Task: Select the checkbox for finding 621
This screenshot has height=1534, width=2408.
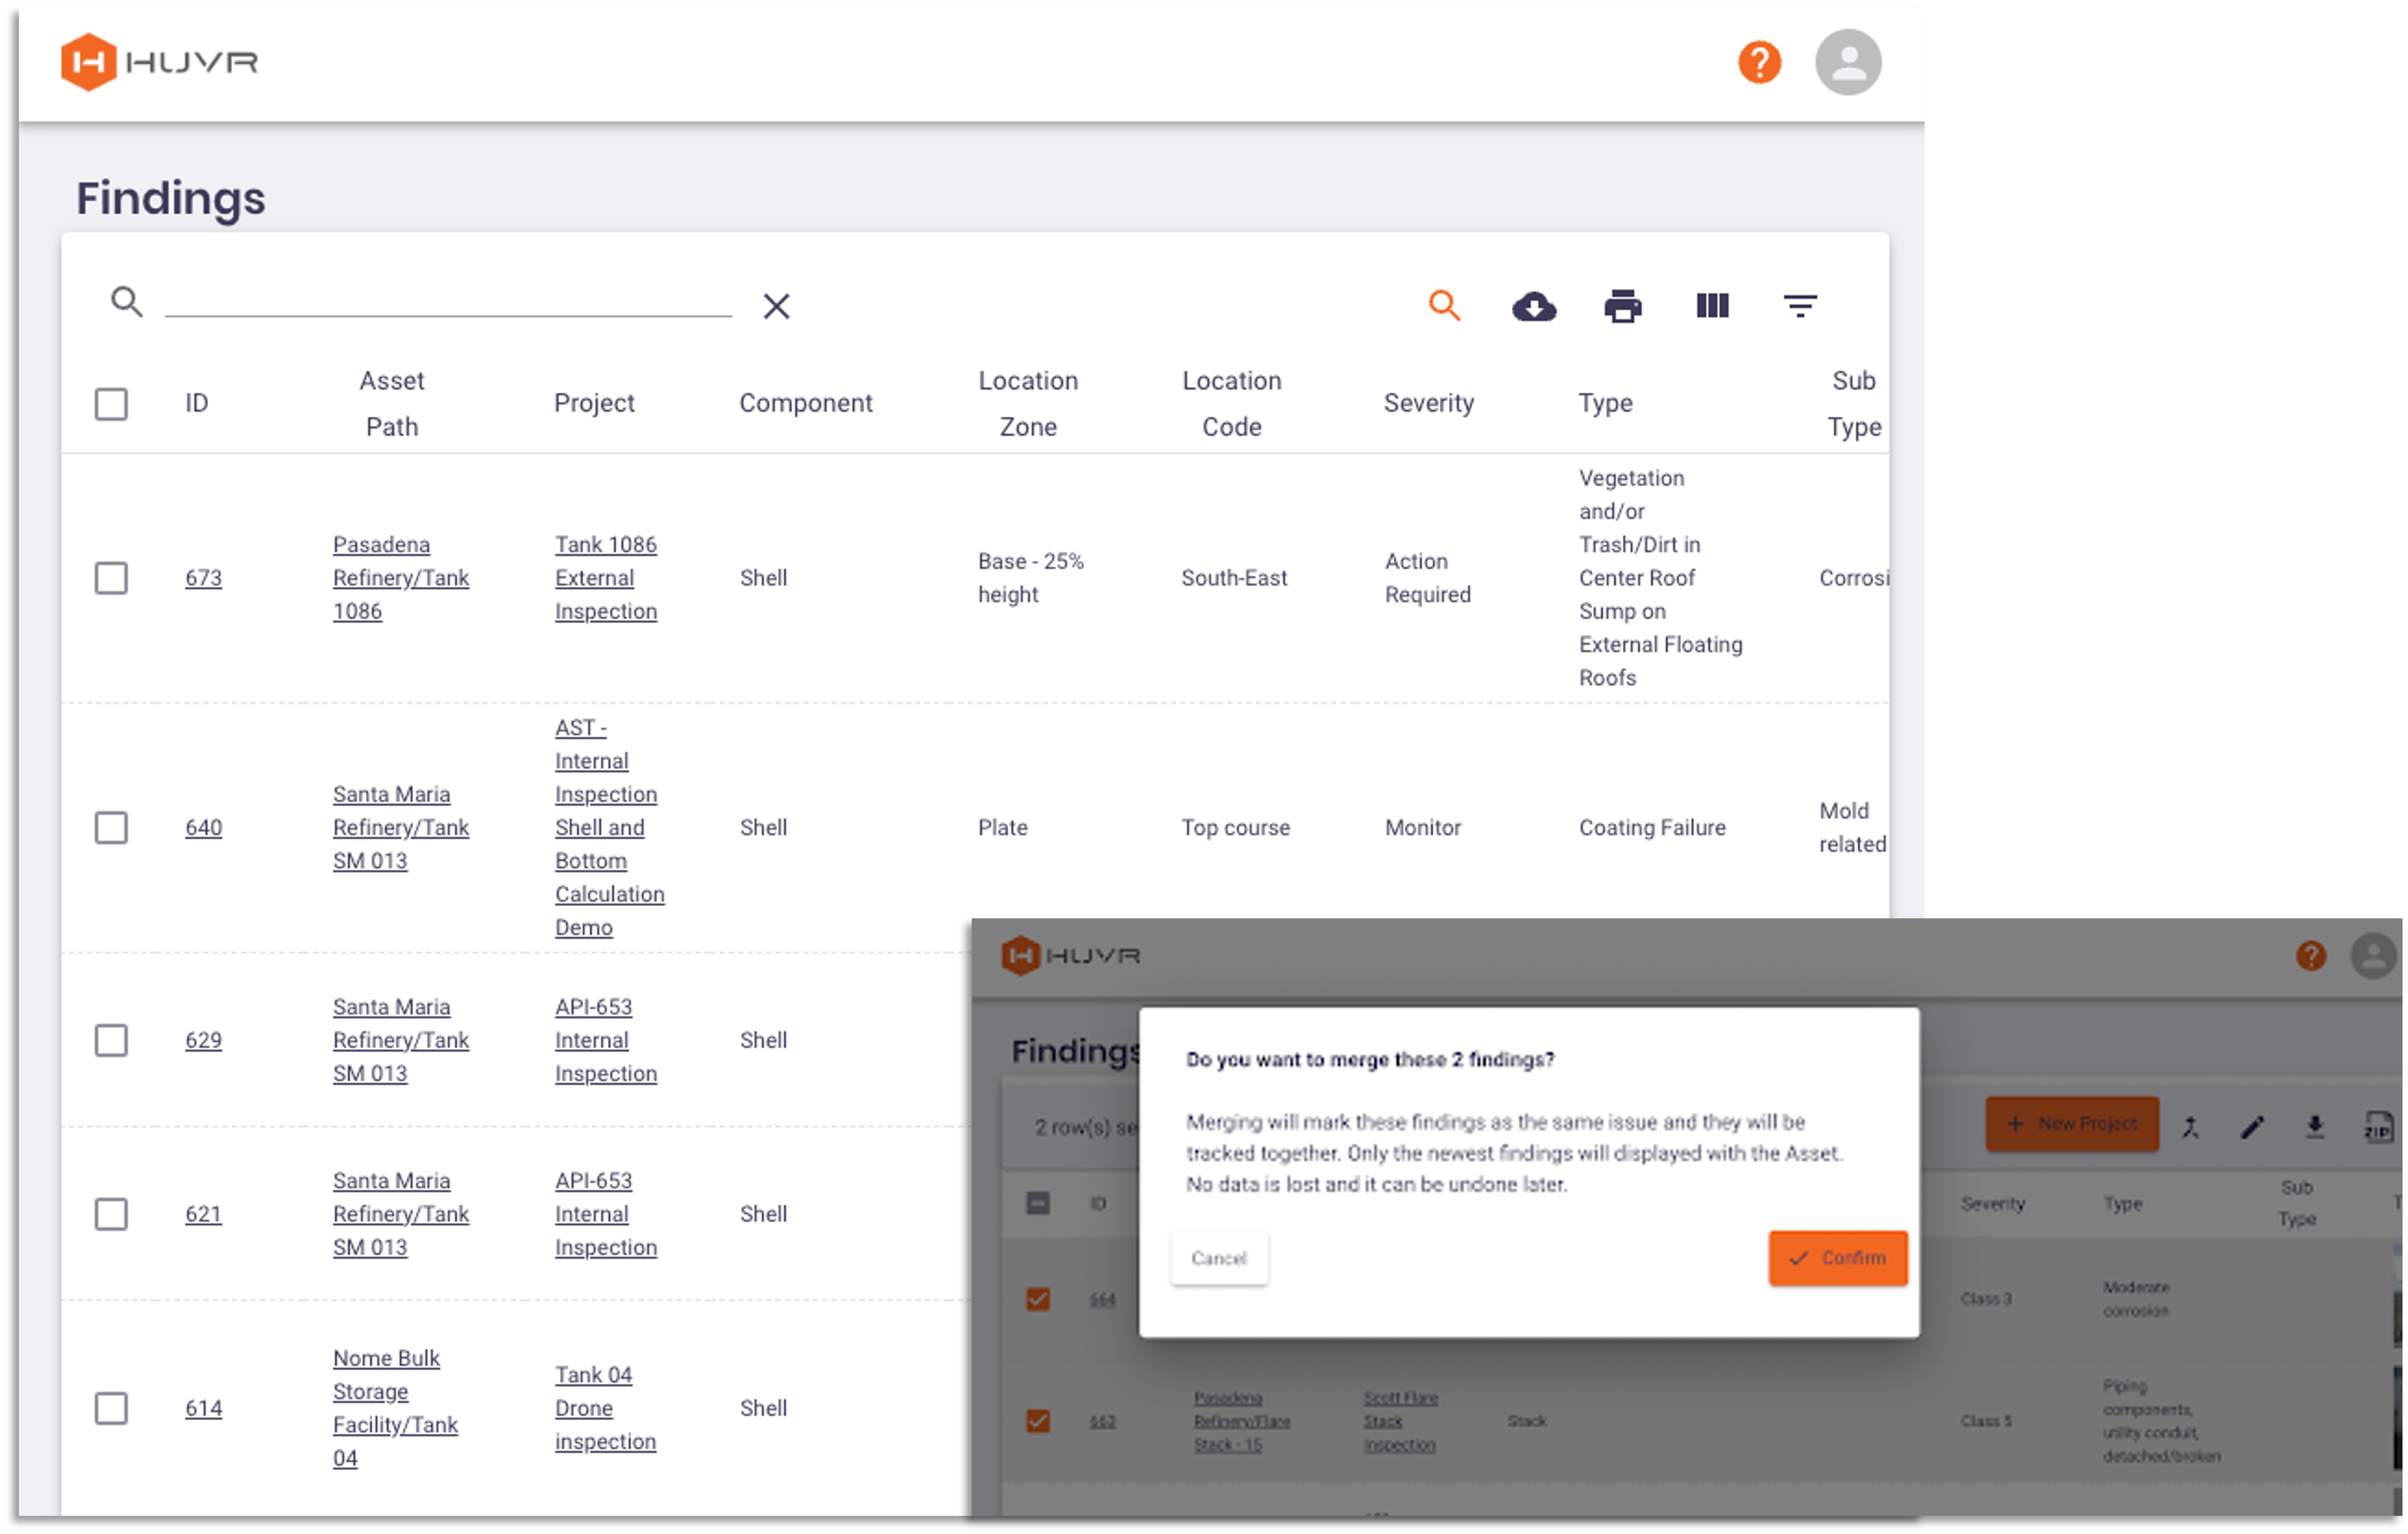Action: point(111,1215)
